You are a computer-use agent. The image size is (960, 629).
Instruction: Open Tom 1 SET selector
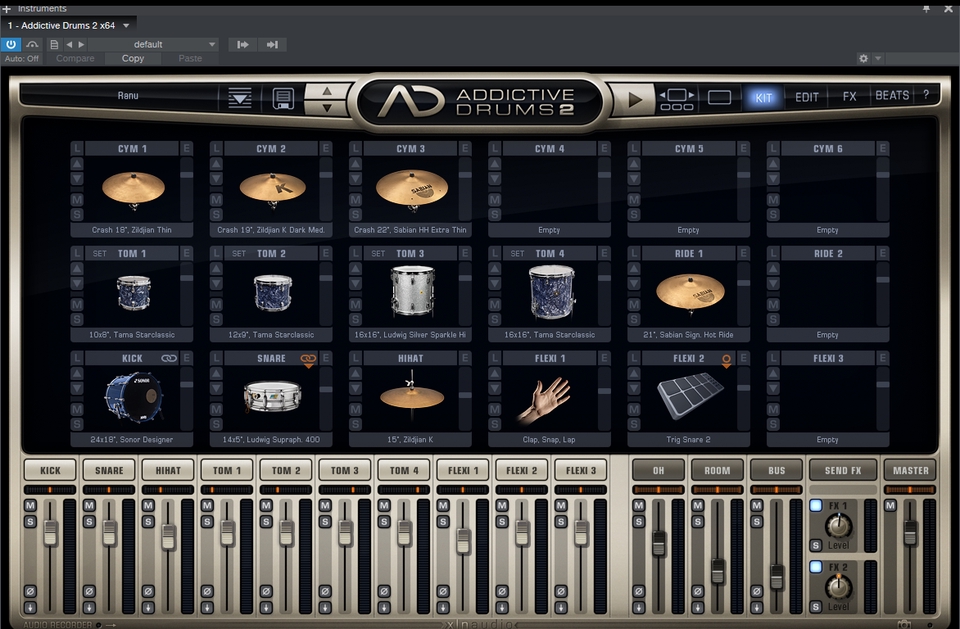pos(99,254)
